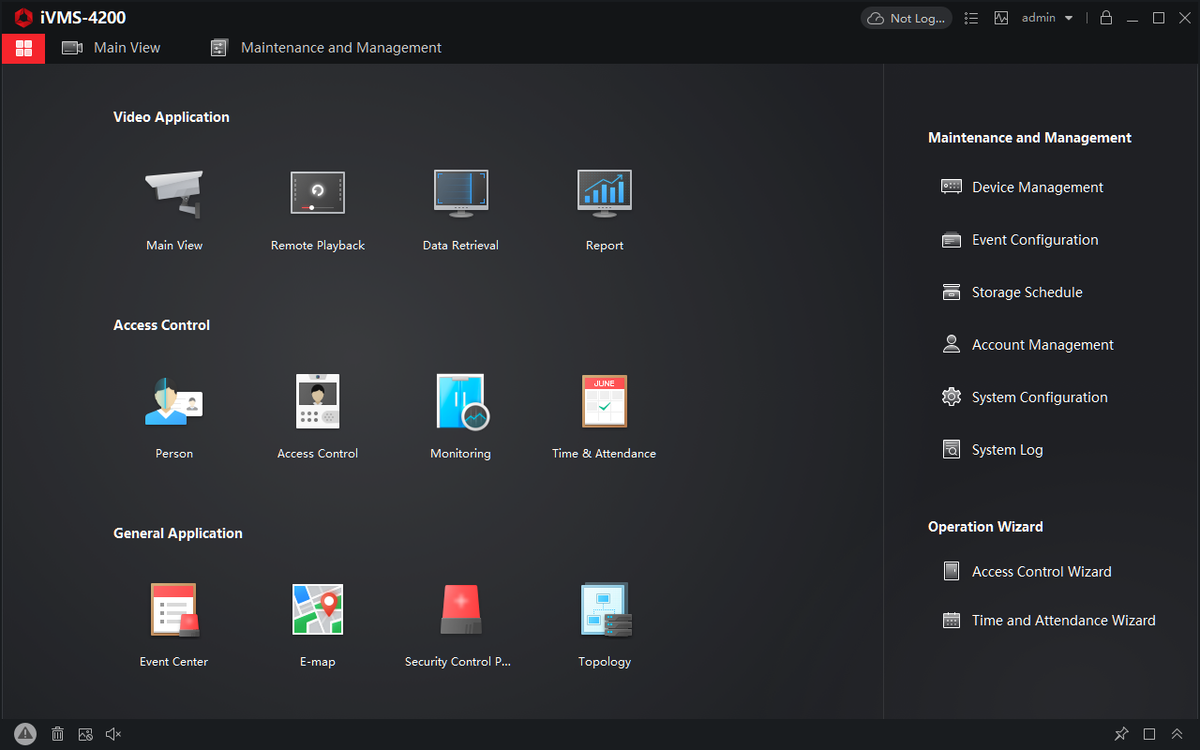Open System Configuration
Viewport: 1200px width, 750px height.
pyautogui.click(x=1024, y=398)
